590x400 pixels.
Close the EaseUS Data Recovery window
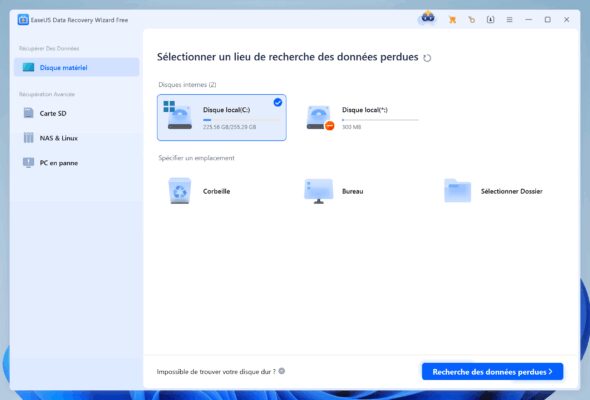tap(566, 20)
